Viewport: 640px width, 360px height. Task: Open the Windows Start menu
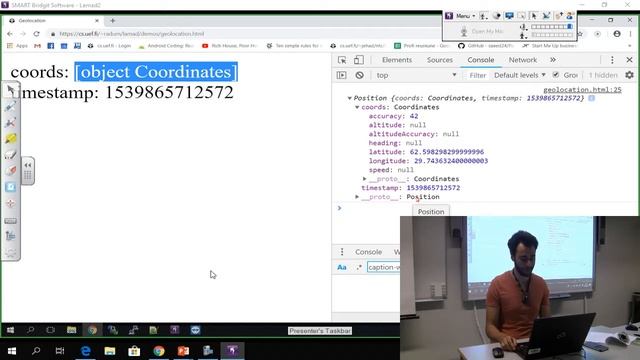coord(12,351)
